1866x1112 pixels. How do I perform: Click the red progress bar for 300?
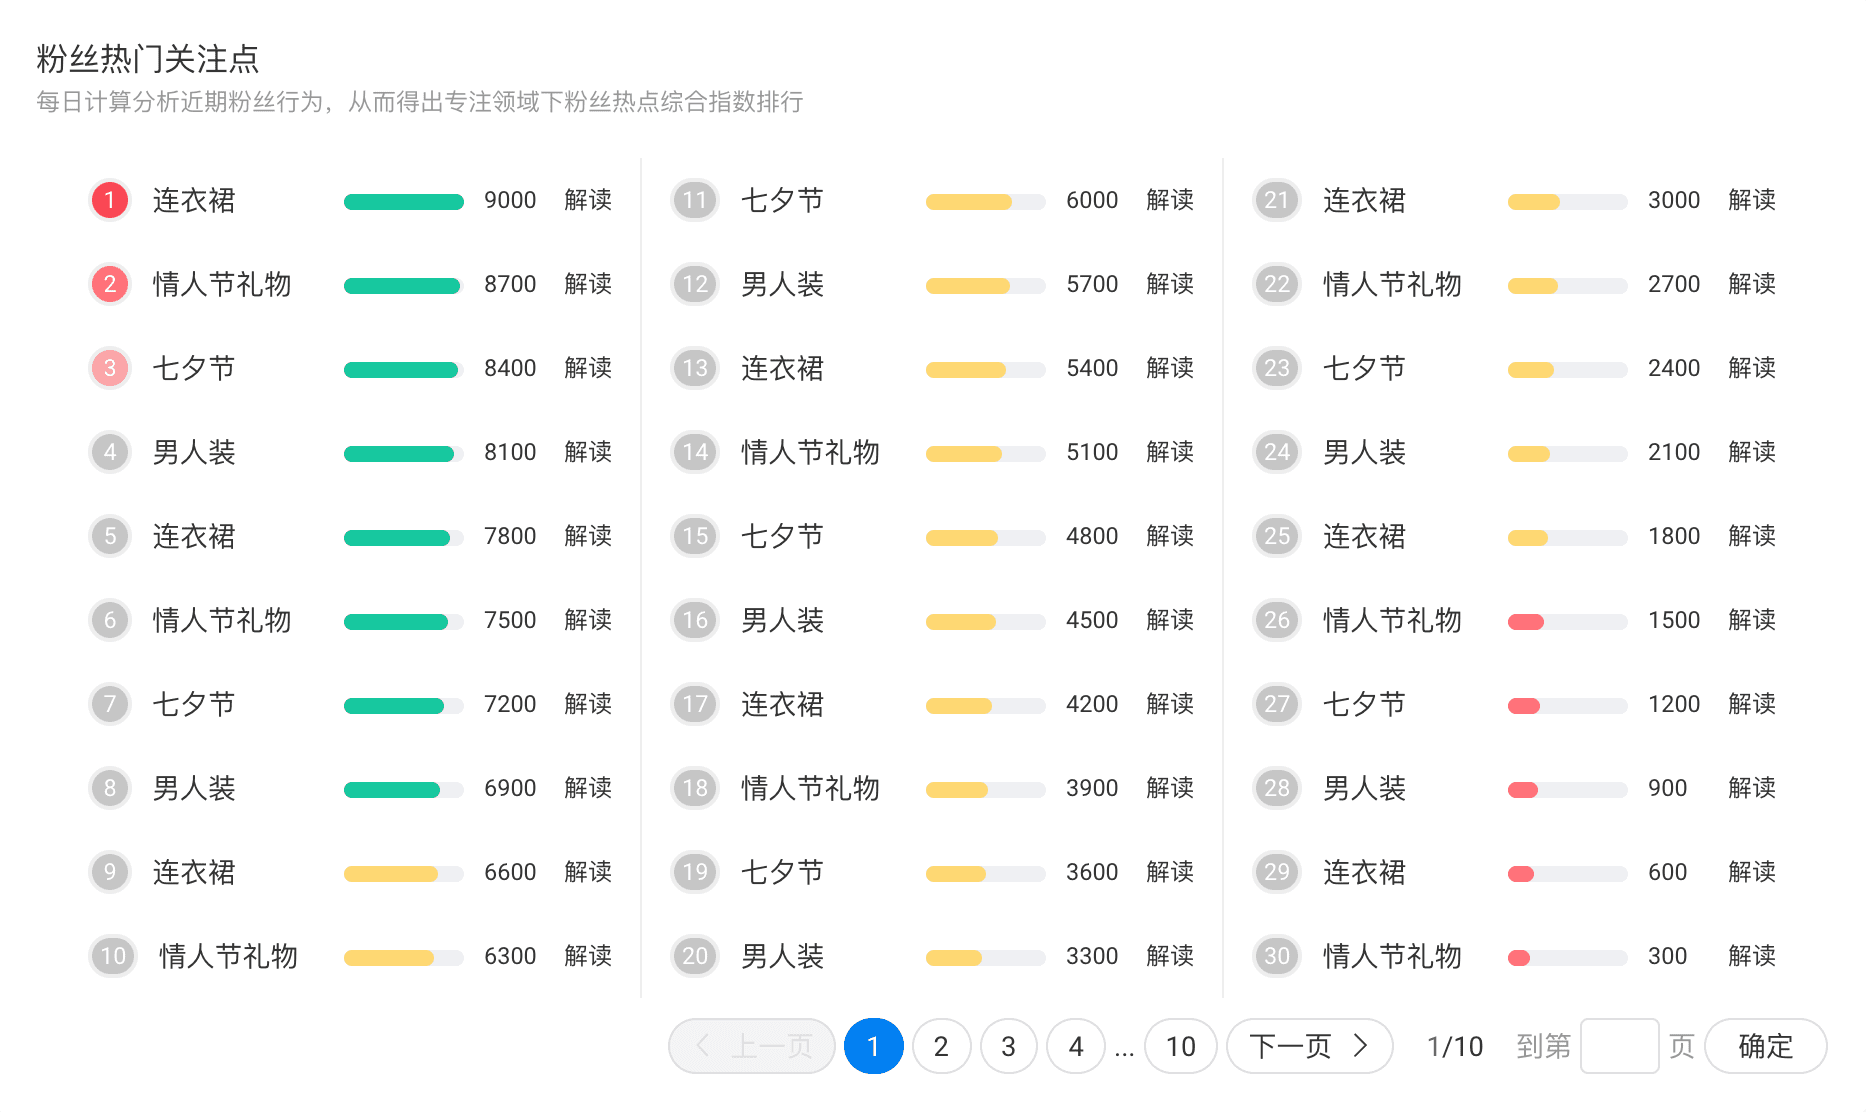click(1520, 958)
